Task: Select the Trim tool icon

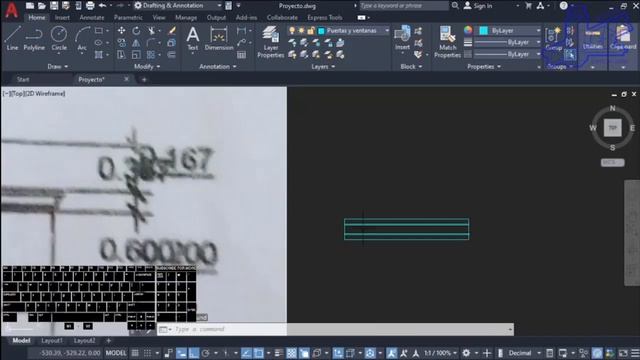Action: (151, 31)
